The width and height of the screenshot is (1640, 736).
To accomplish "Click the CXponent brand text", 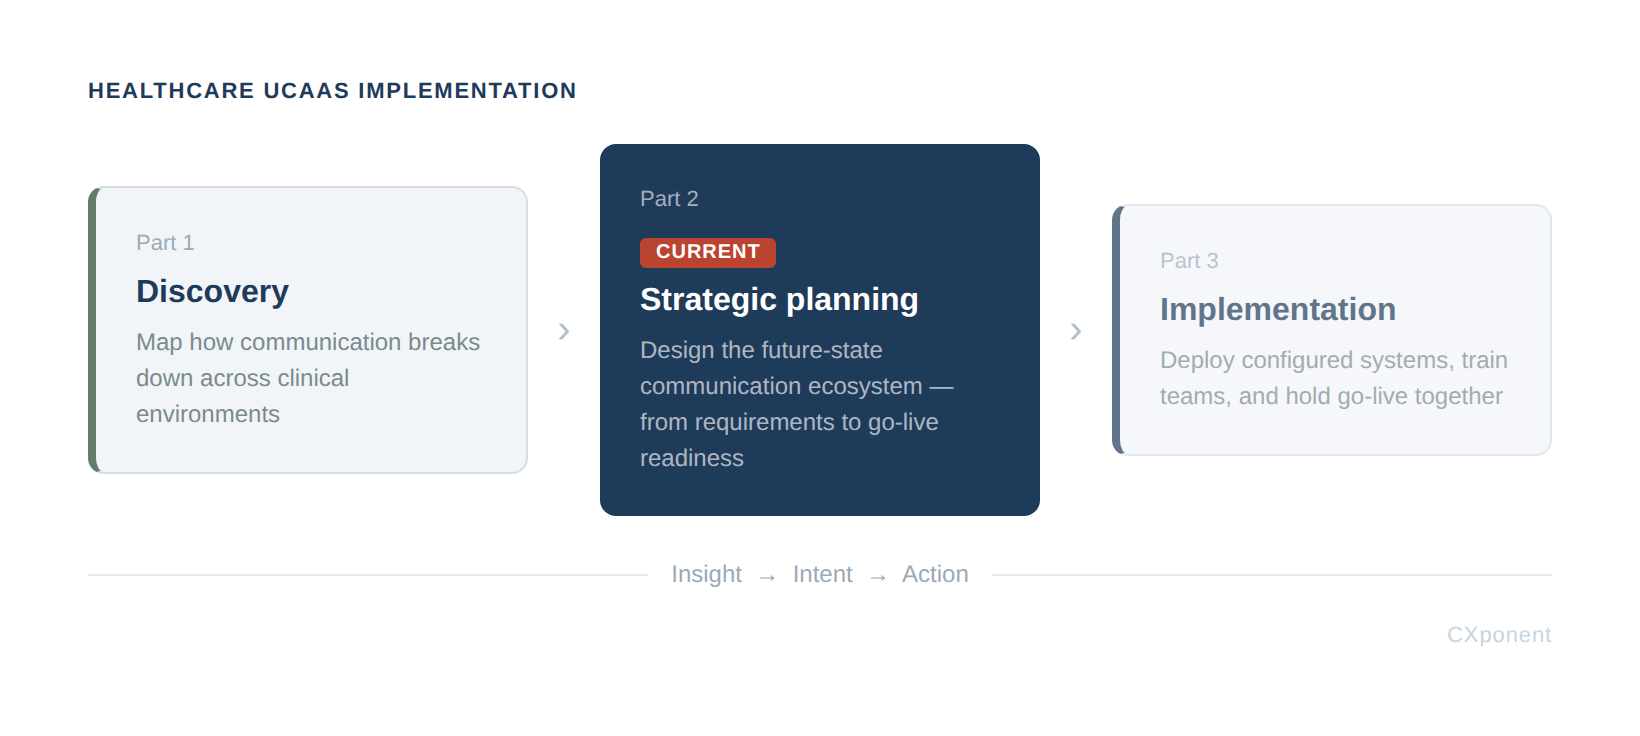I will tap(1499, 634).
